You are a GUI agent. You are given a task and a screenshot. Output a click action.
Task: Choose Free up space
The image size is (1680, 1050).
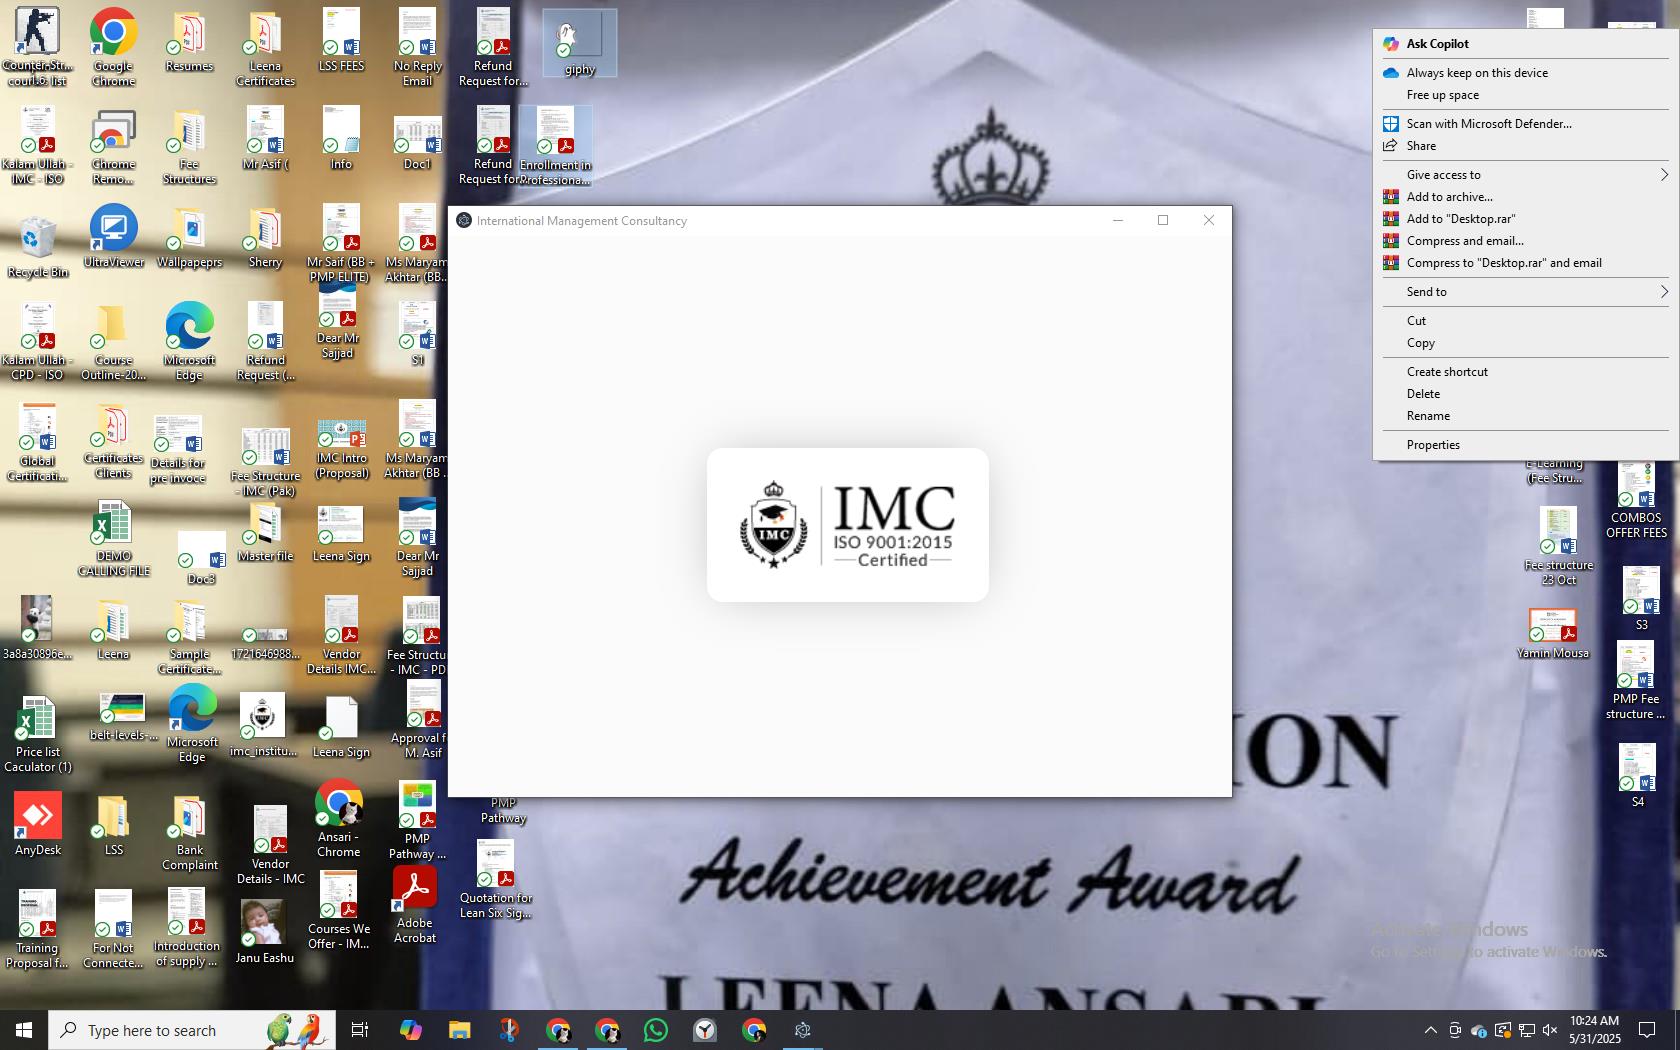click(1526, 95)
